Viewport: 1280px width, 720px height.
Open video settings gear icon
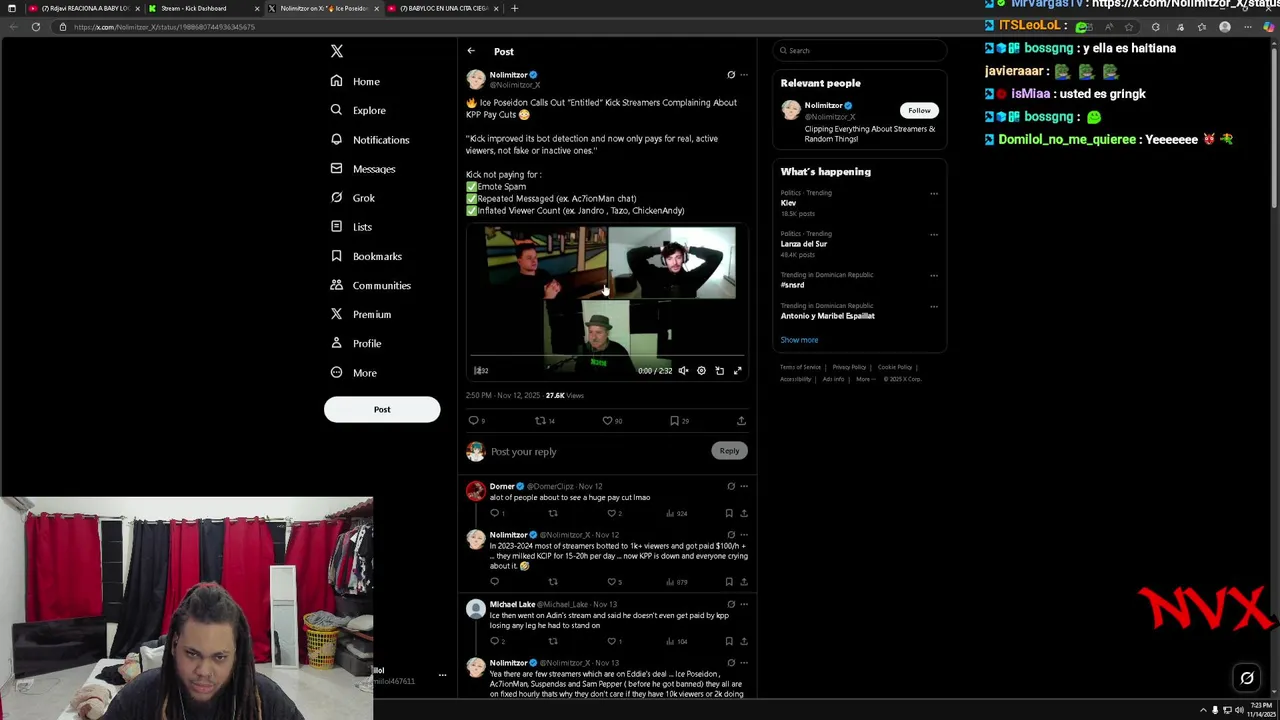coord(701,371)
